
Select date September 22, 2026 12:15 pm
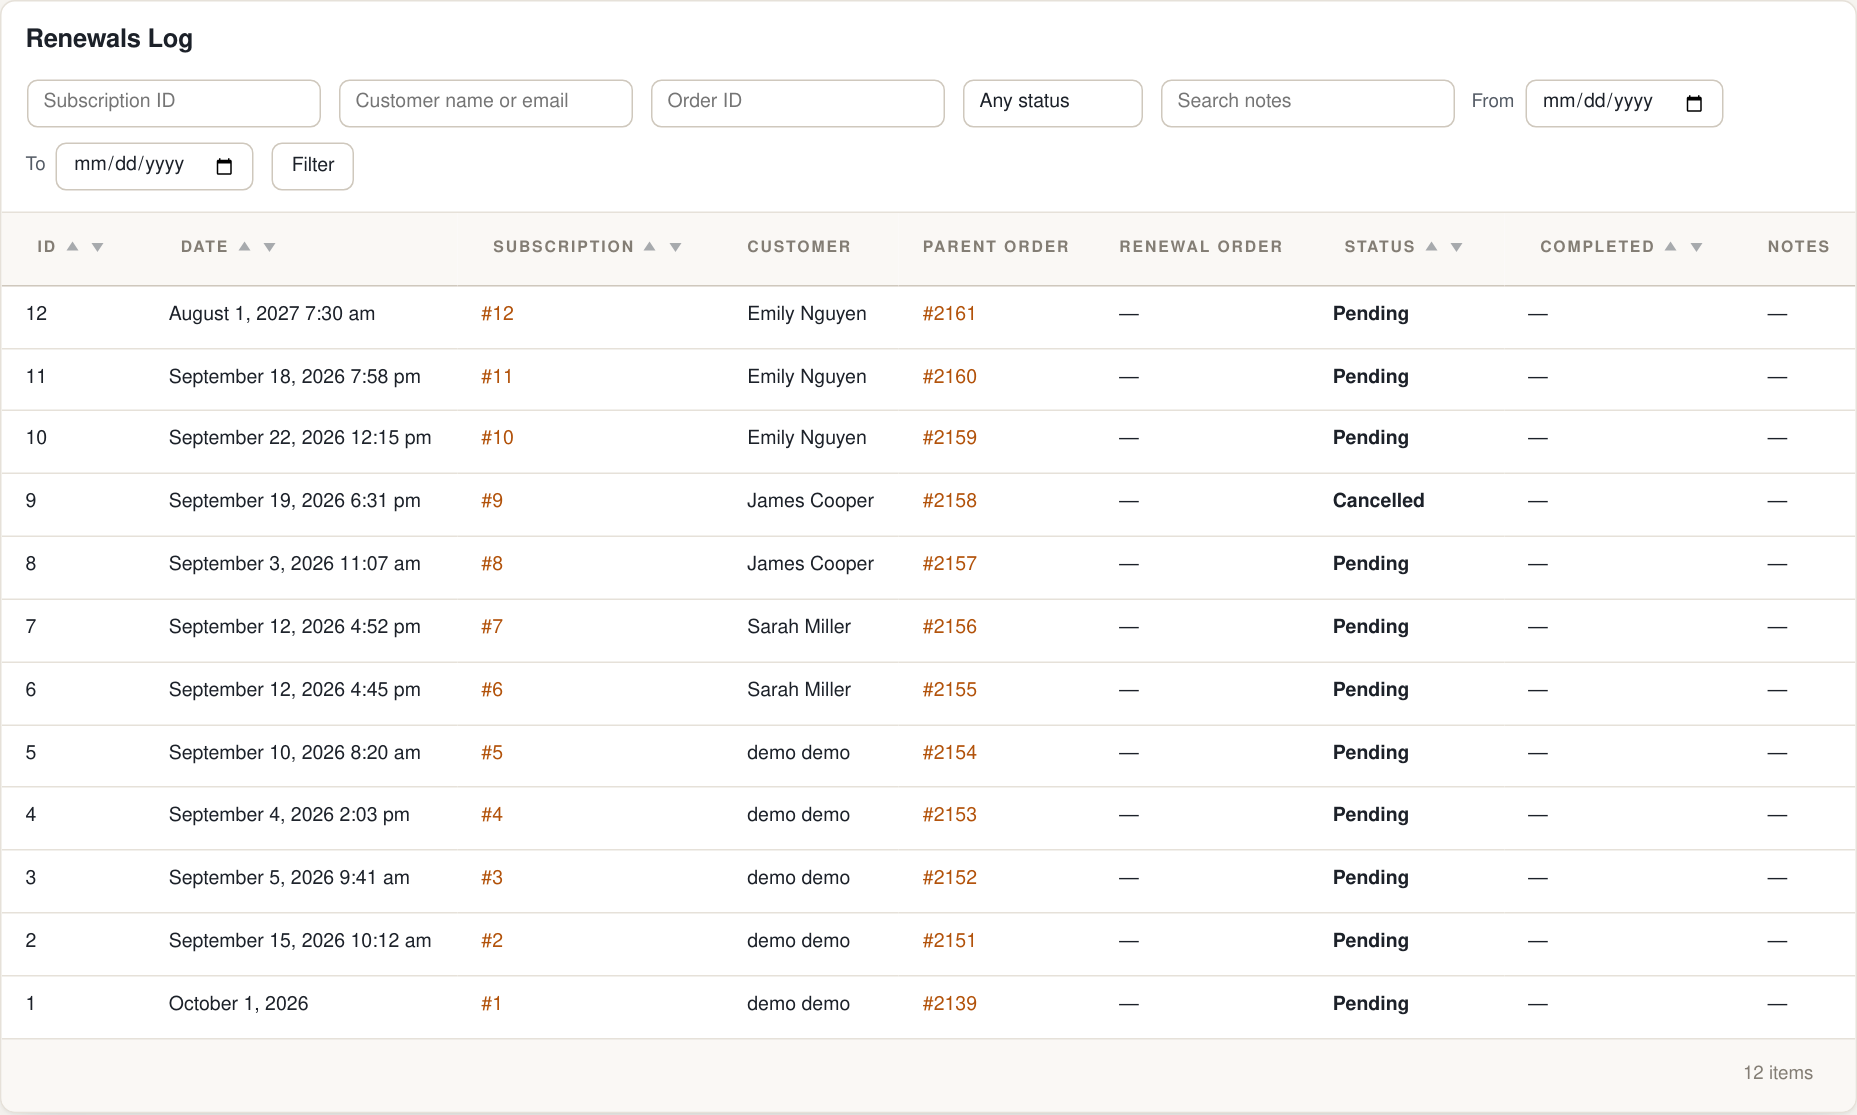click(300, 438)
